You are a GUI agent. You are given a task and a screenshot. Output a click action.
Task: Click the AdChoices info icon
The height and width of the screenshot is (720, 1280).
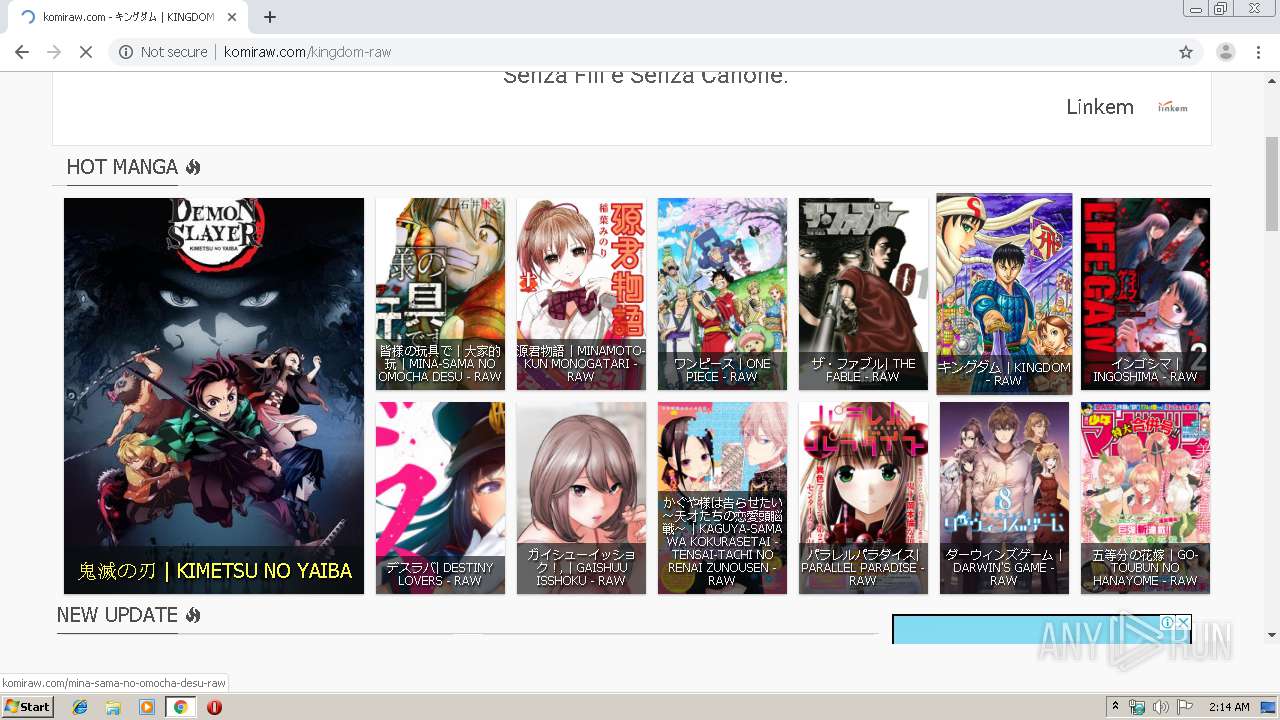(x=1167, y=622)
